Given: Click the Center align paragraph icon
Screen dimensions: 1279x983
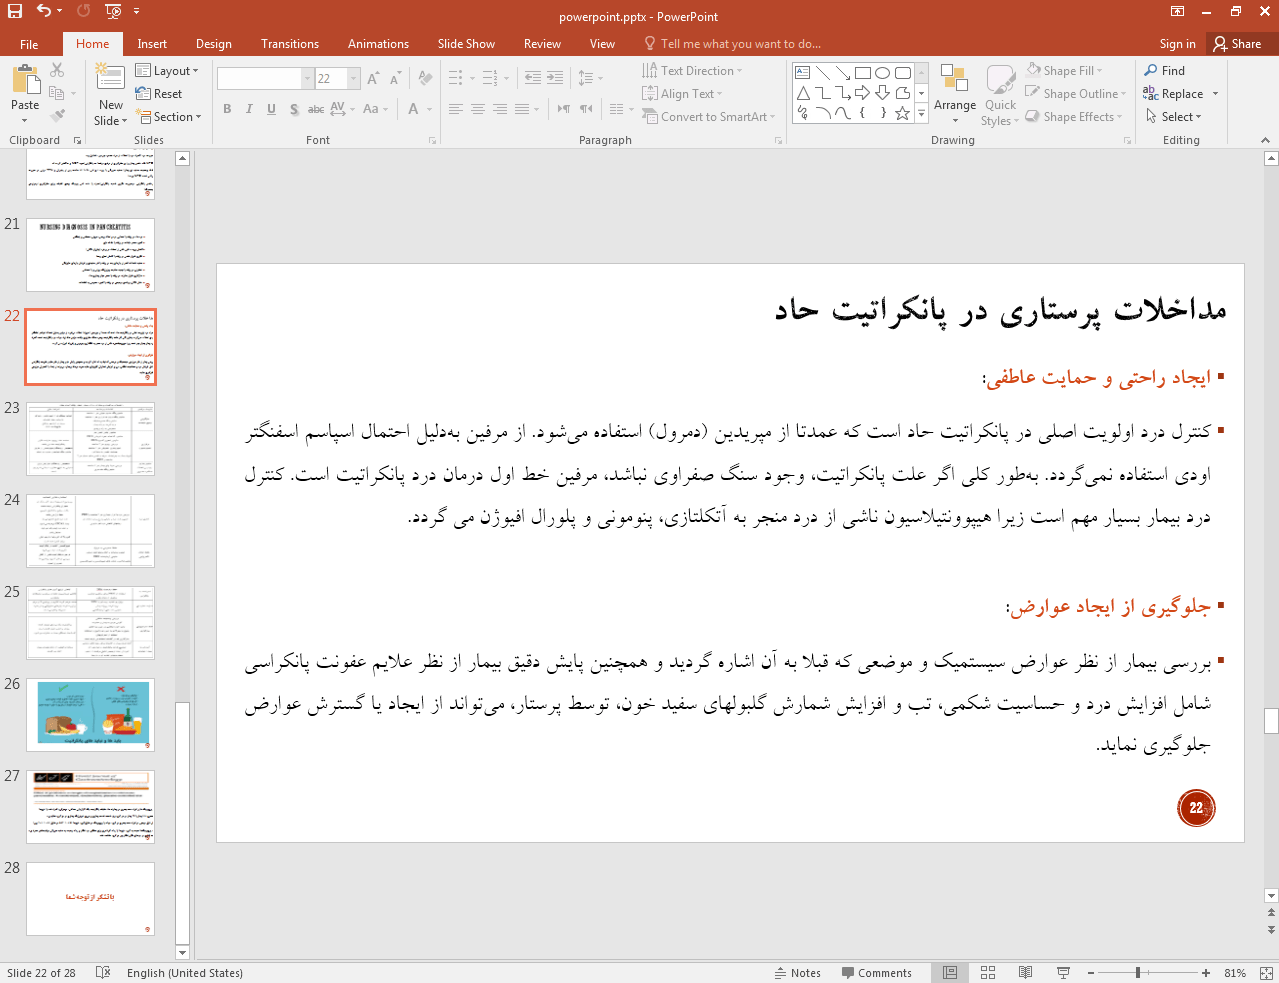Looking at the screenshot, I should coord(478,109).
